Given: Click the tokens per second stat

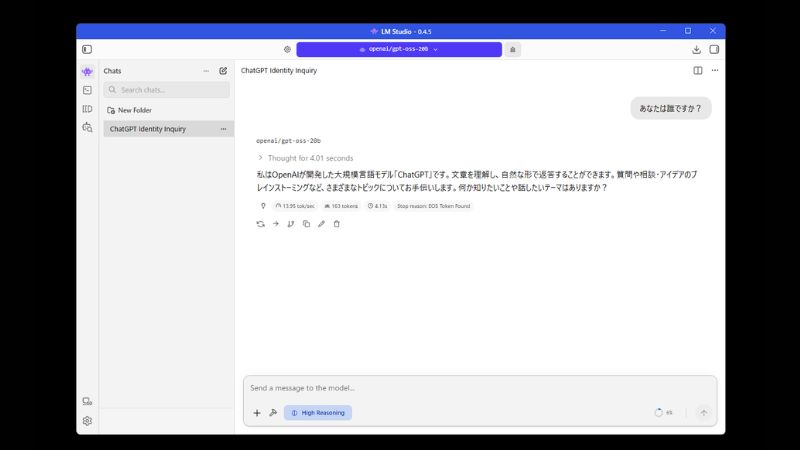Looking at the screenshot, I should [295, 206].
